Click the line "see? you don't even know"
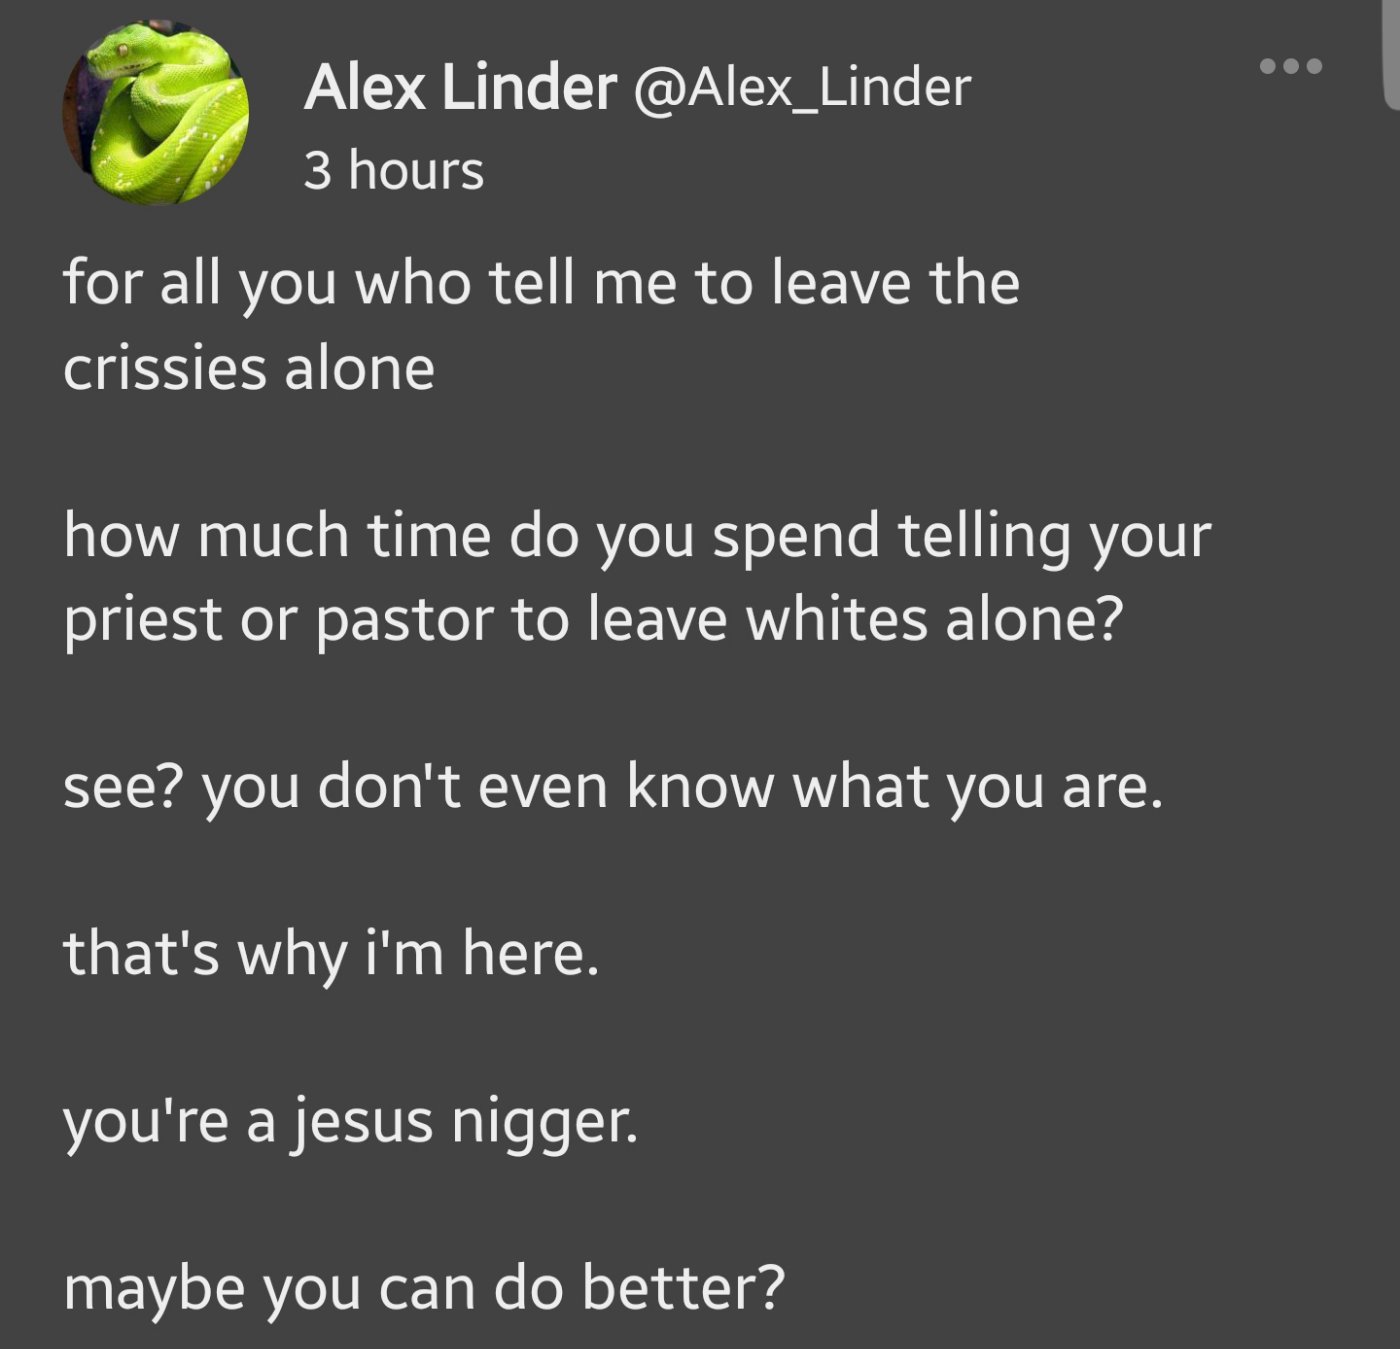This screenshot has height=1349, width=1400. [613, 787]
